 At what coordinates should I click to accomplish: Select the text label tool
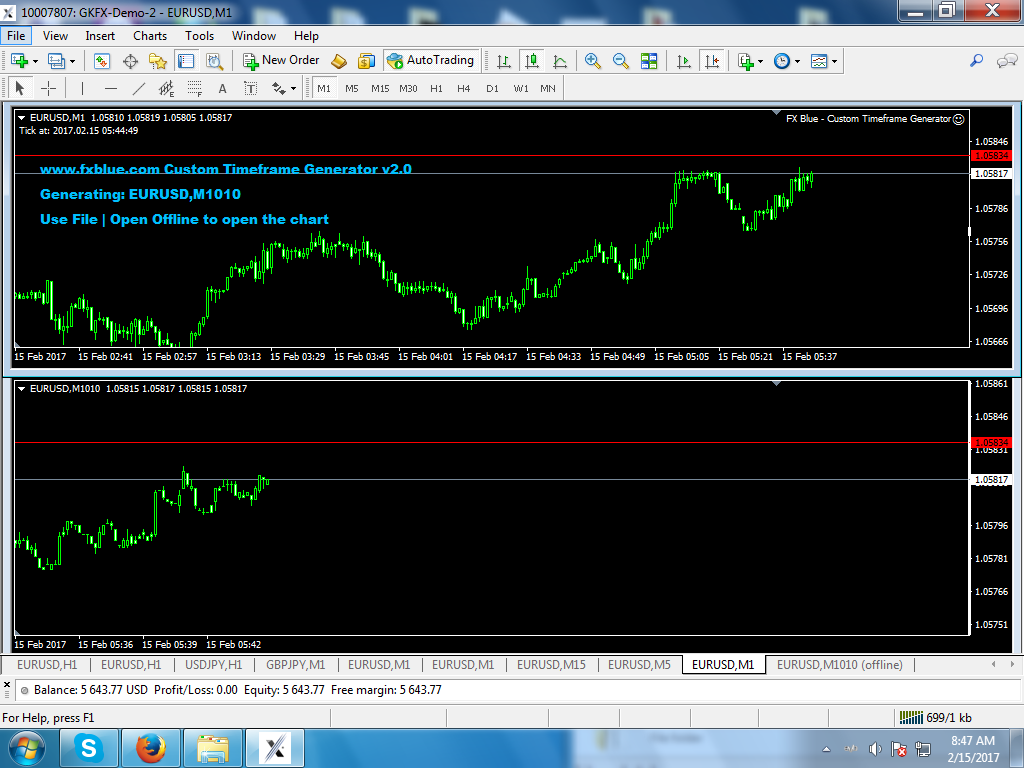[251, 88]
